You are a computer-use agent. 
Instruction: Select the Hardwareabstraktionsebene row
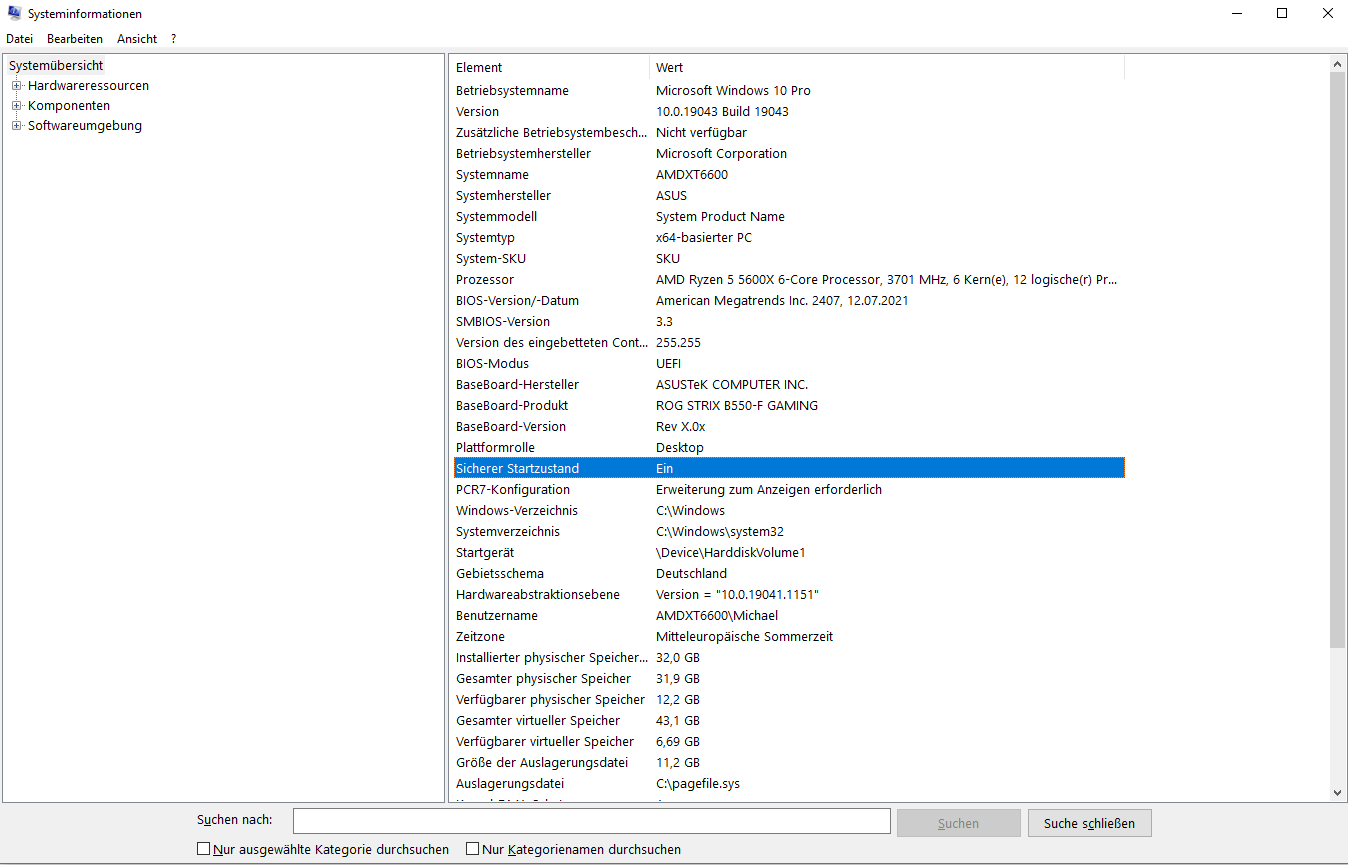[789, 594]
